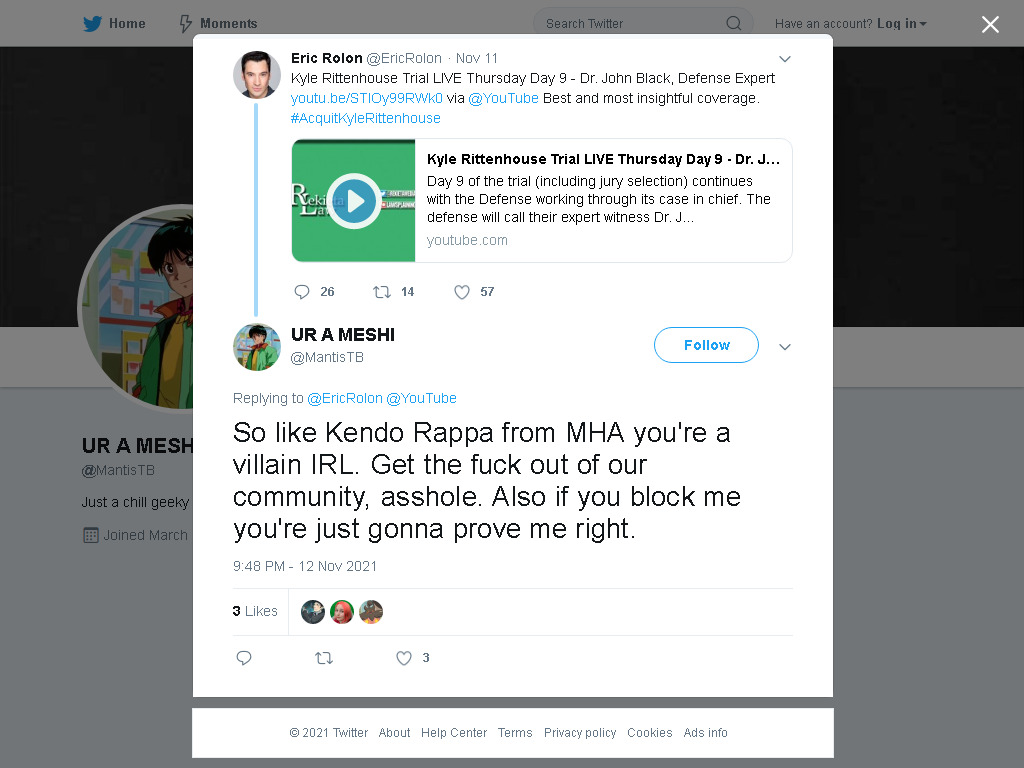Click the reply icon under the MantisTB tweet
Screen dimensions: 1024x768
tap(244, 658)
